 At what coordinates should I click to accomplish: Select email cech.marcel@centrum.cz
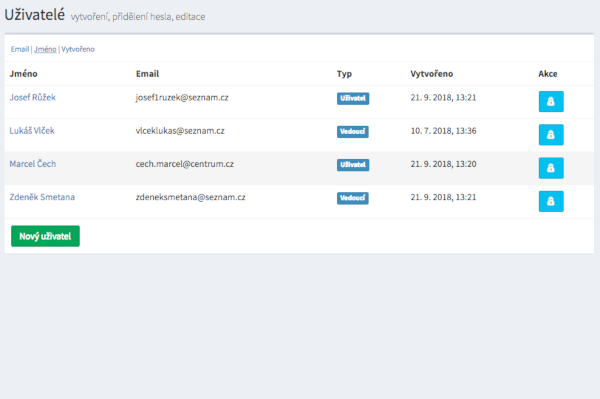coord(184,164)
